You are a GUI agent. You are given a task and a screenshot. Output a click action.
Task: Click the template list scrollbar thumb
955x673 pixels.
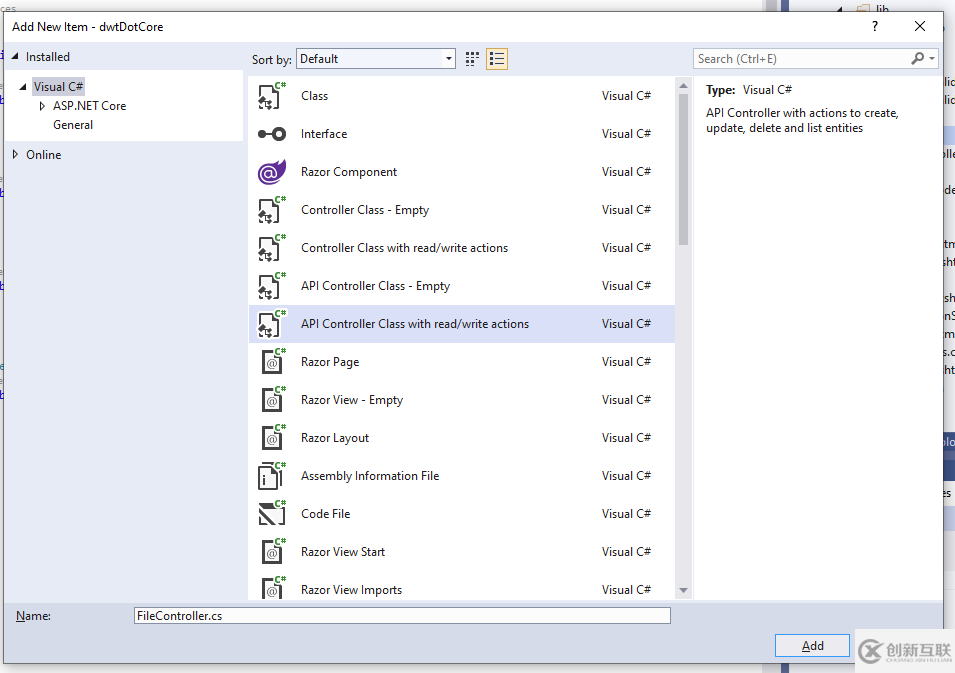(x=683, y=169)
